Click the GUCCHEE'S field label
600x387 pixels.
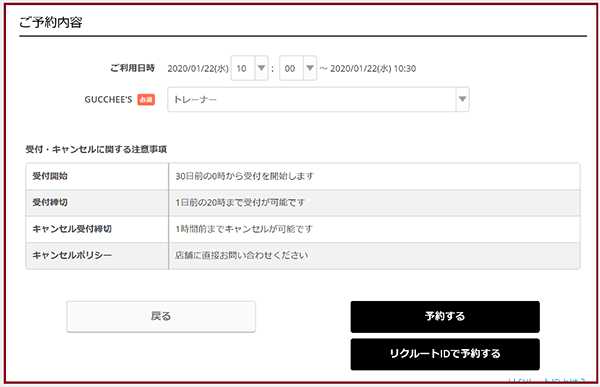[108, 100]
